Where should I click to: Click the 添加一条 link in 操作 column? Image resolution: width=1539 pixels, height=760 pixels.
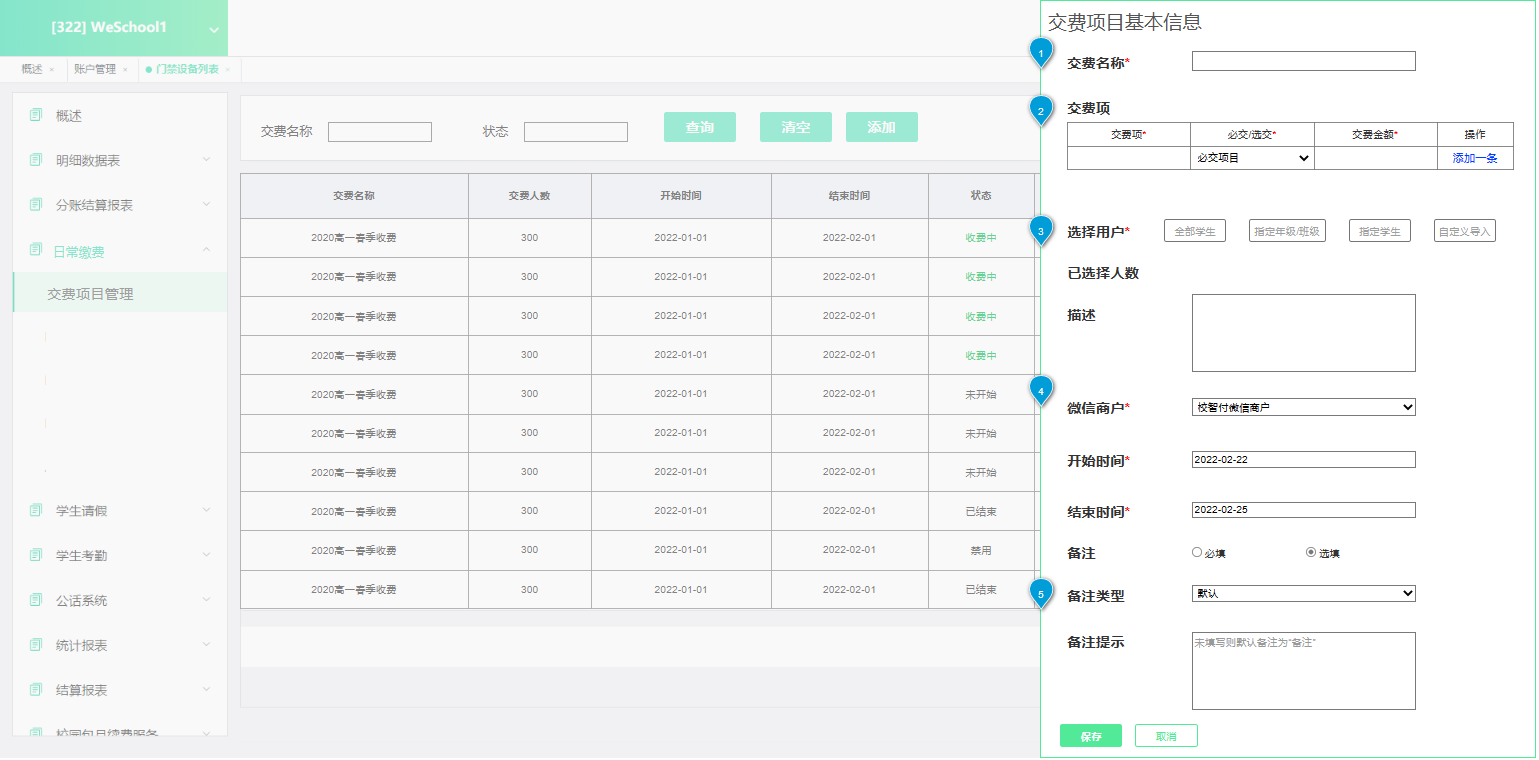point(1475,158)
